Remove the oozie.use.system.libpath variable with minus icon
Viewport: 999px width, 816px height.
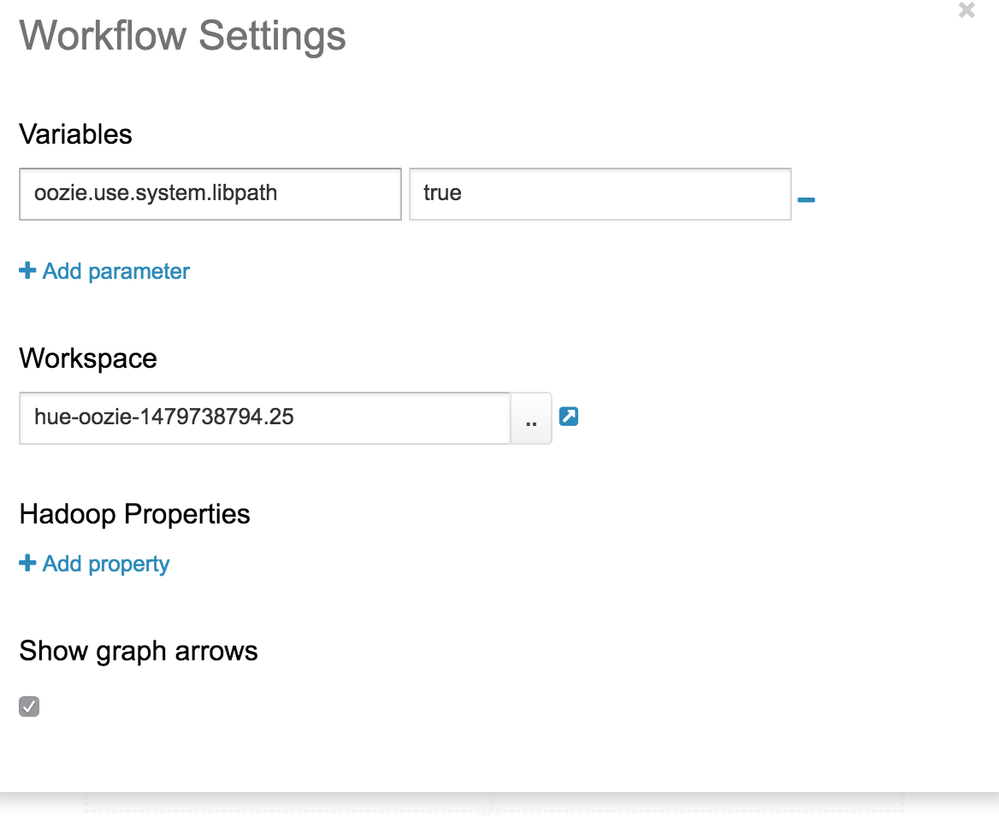click(806, 200)
